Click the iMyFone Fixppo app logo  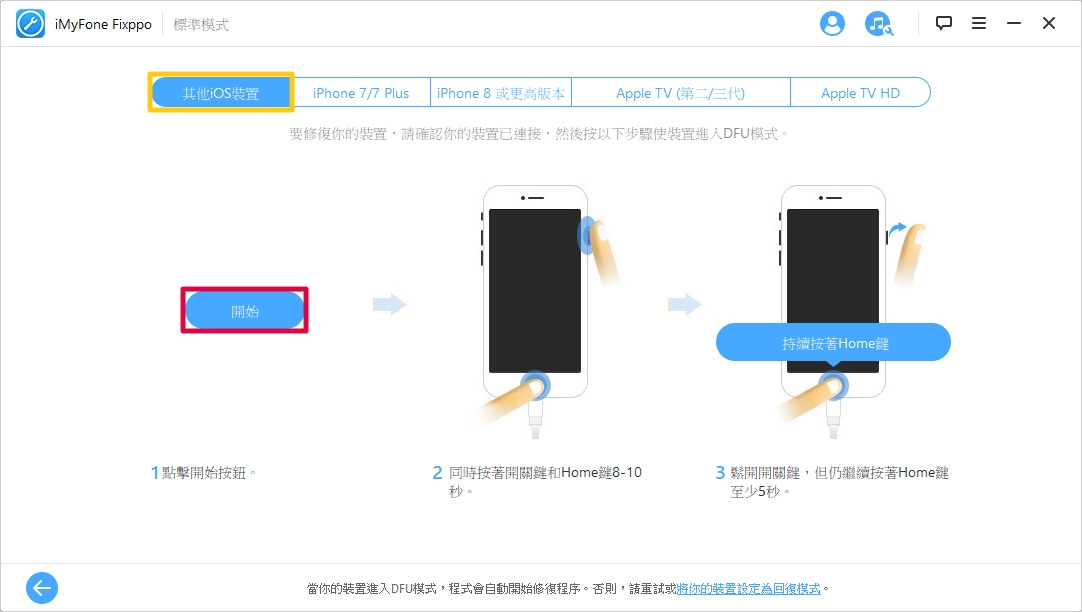30,24
